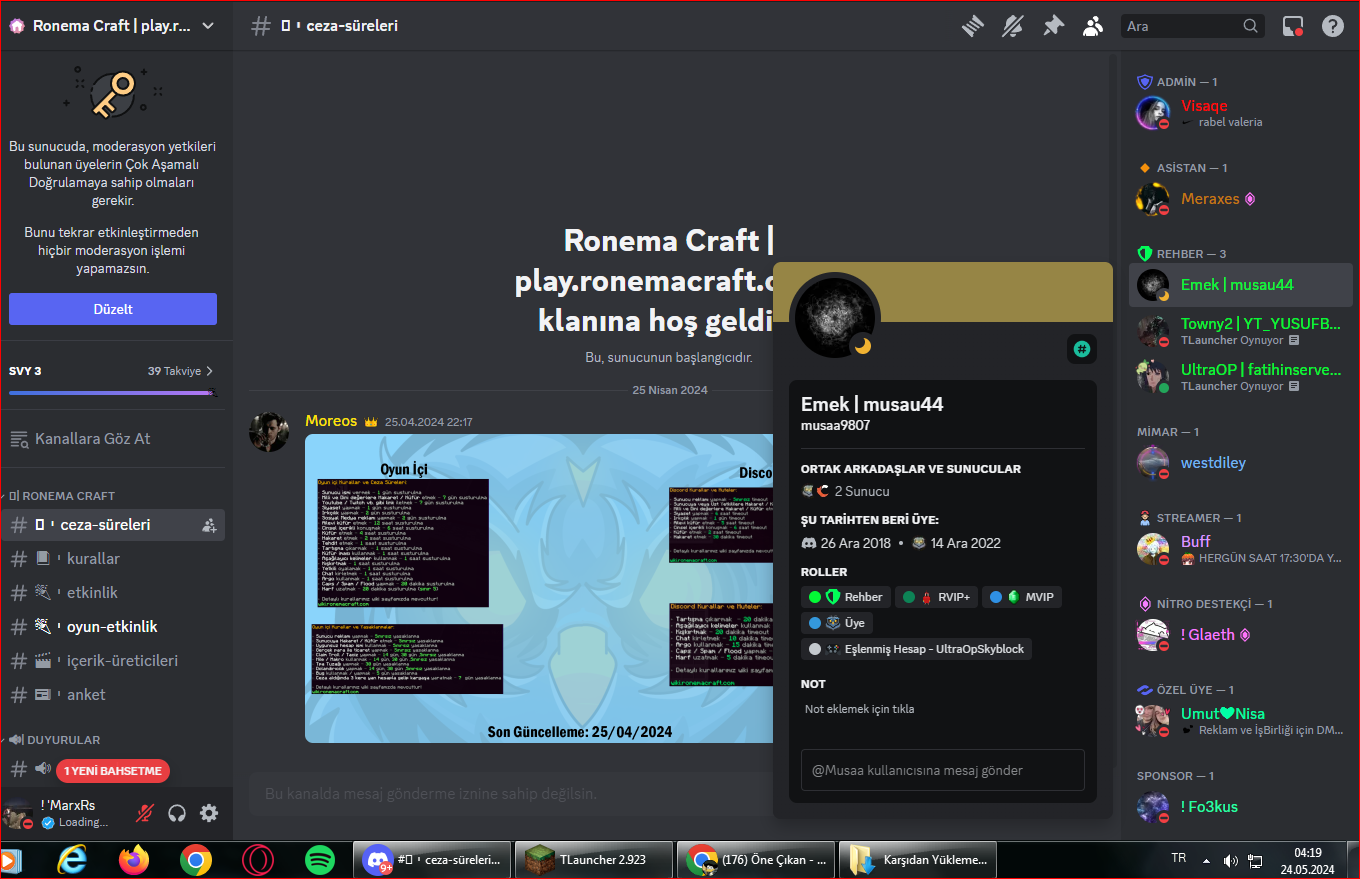1360x879 pixels.
Task: Open the pinned Chrome icon on the taskbar
Action: tap(195, 860)
